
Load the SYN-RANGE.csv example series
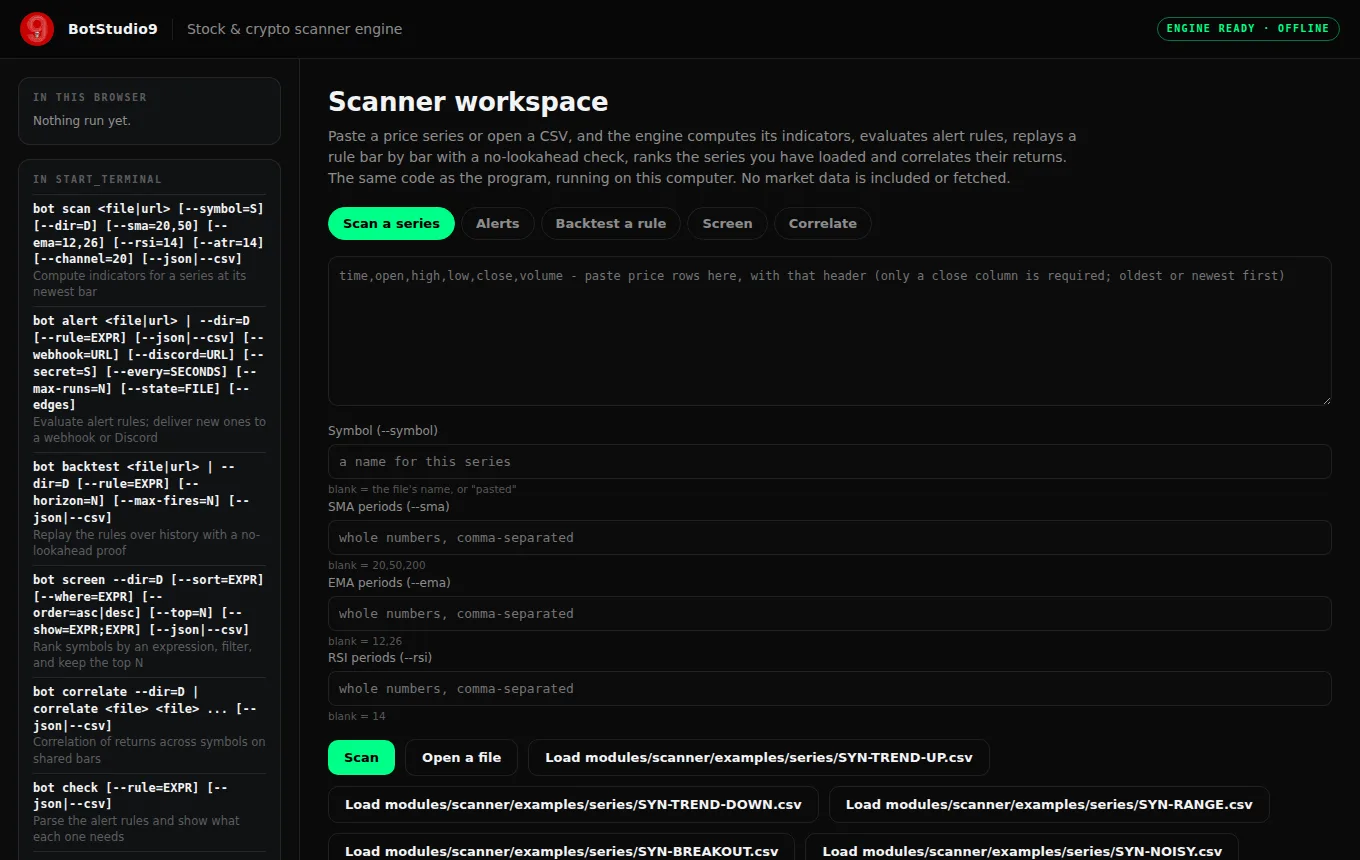(x=1049, y=804)
